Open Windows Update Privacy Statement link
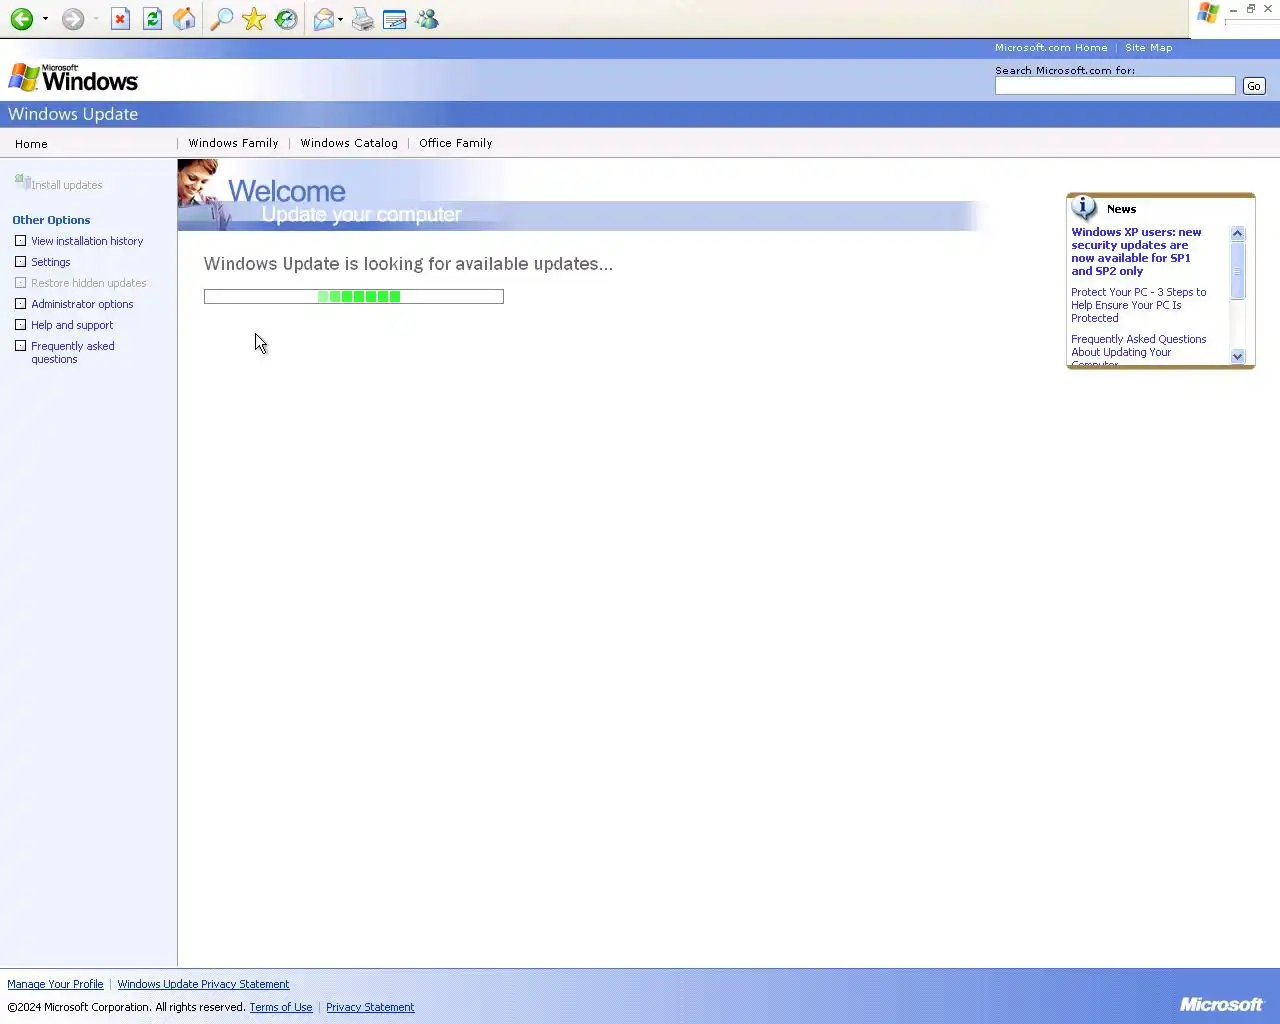The height and width of the screenshot is (1024, 1280). click(203, 984)
